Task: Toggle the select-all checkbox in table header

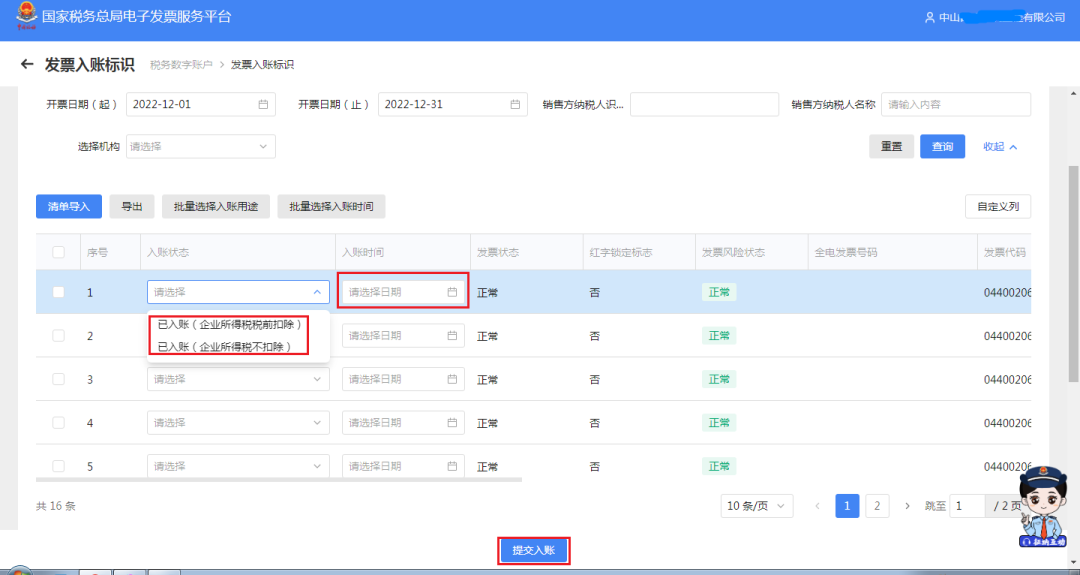Action: point(58,252)
